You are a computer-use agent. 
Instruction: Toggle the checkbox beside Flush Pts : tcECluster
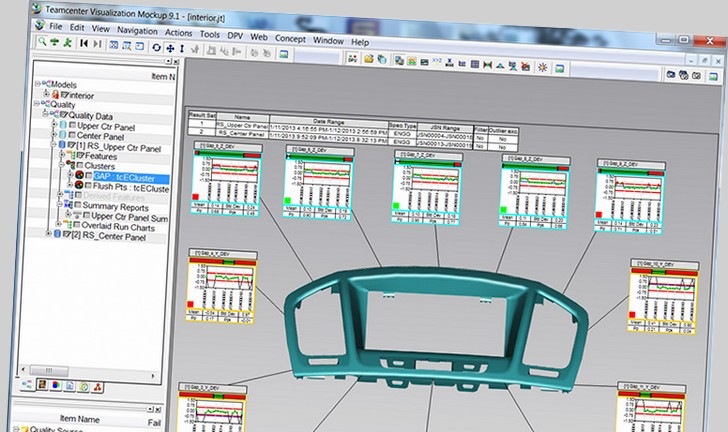click(x=88, y=186)
